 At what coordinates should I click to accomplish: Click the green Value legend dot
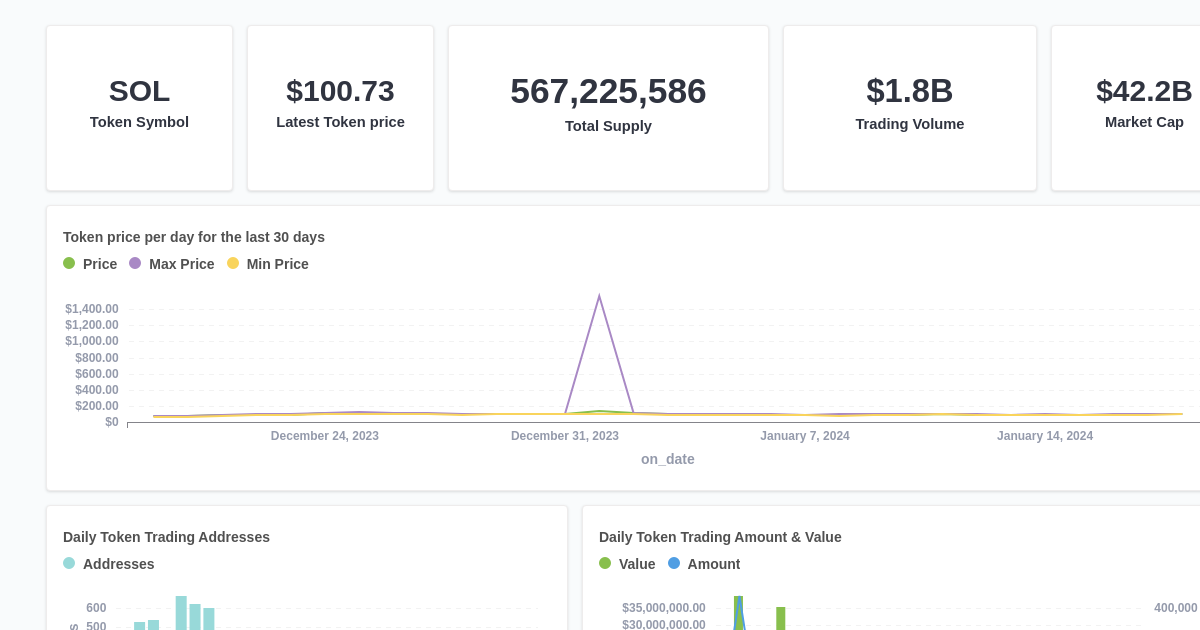[603, 563]
